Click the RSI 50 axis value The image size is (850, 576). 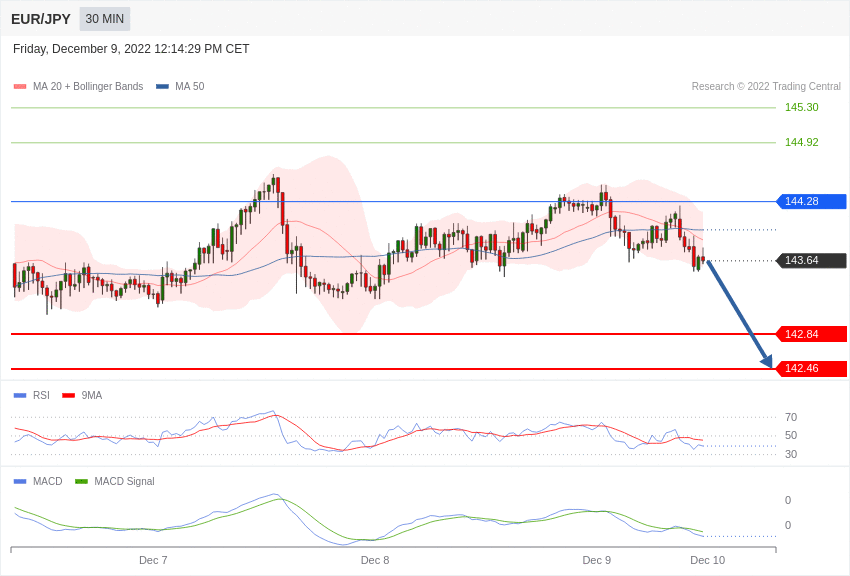click(791, 436)
